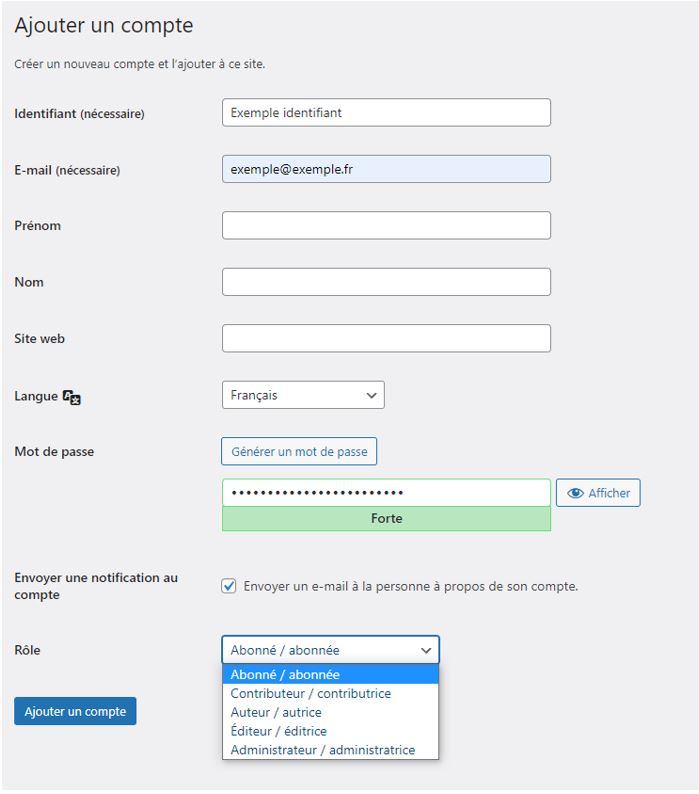Click the translation icon next to Langue
The width and height of the screenshot is (699, 794).
(71, 398)
